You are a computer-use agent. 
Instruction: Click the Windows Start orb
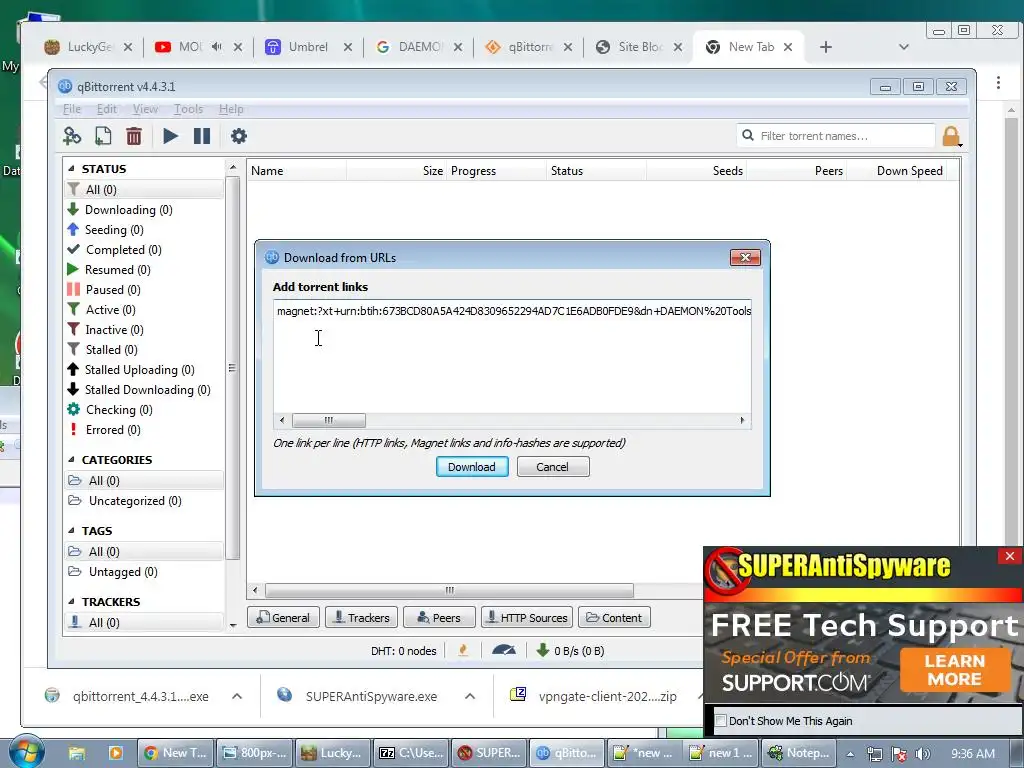tap(25, 752)
